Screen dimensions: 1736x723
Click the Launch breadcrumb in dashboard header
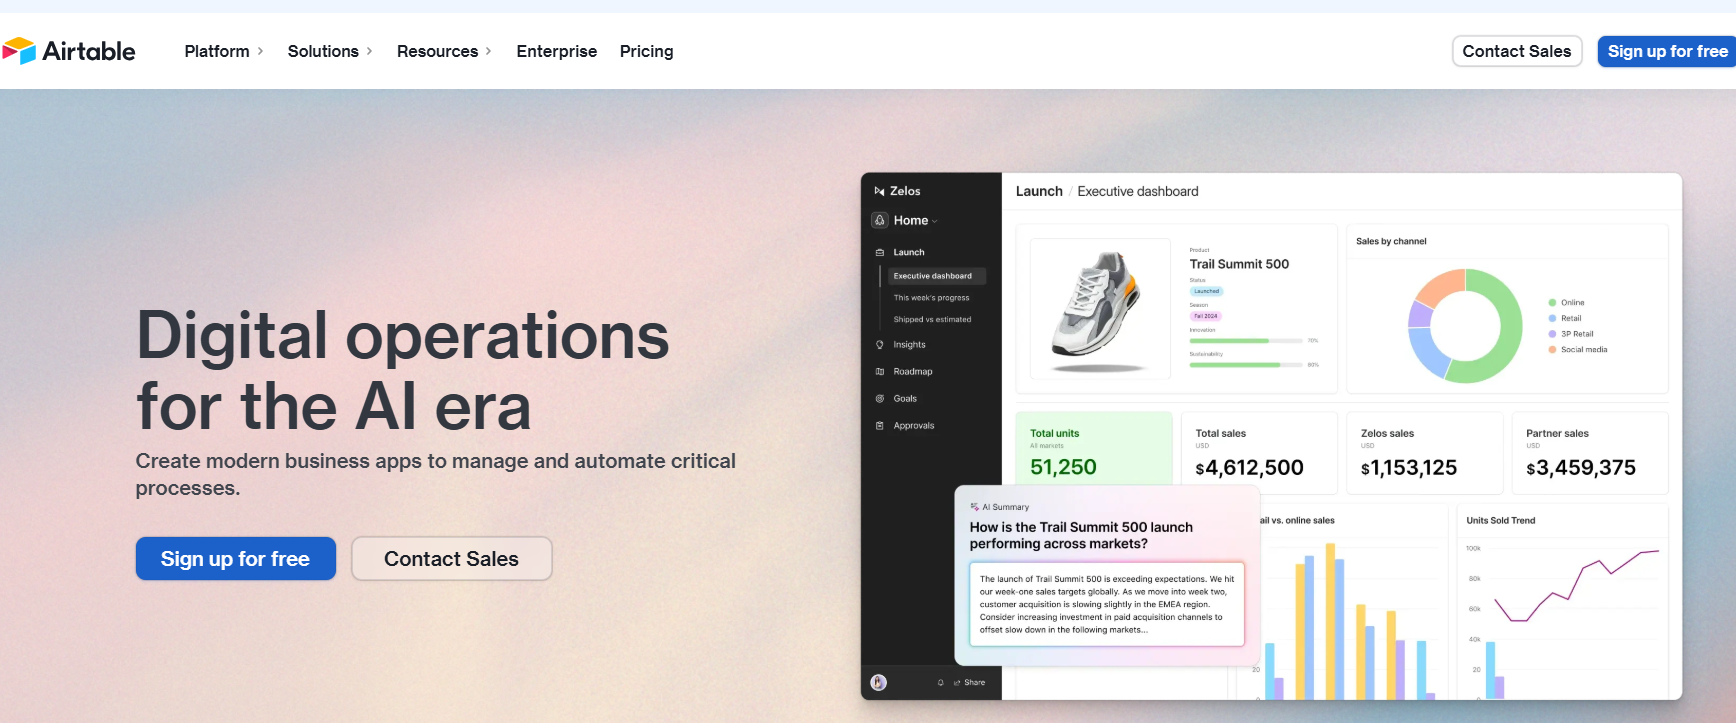click(1039, 191)
